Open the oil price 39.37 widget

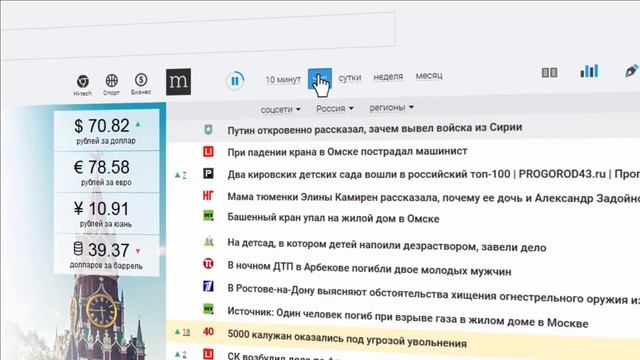coord(107,256)
